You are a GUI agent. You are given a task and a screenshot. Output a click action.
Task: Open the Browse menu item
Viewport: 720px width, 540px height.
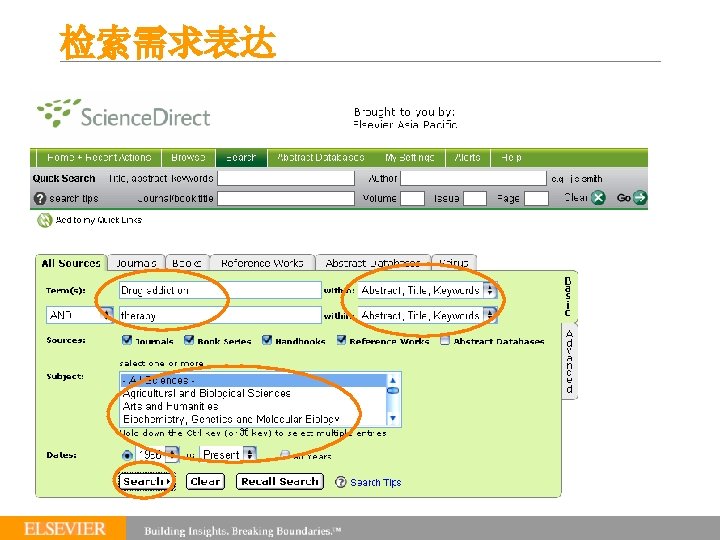click(x=188, y=158)
